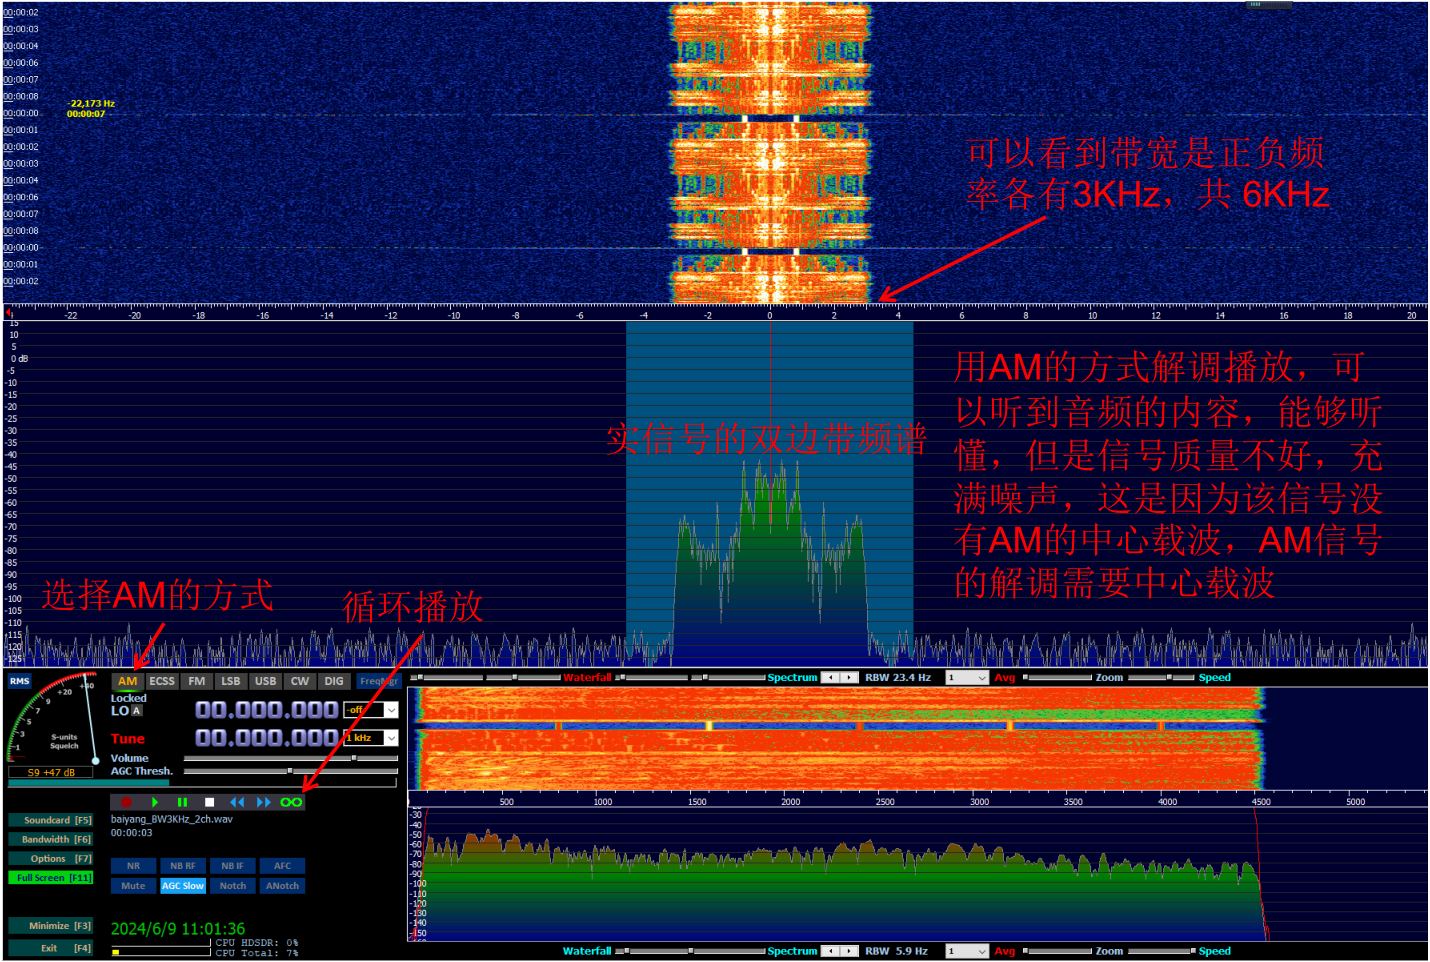This screenshot has height=962, width=1430.
Task: Stop playback with the white square button
Action: point(209,802)
